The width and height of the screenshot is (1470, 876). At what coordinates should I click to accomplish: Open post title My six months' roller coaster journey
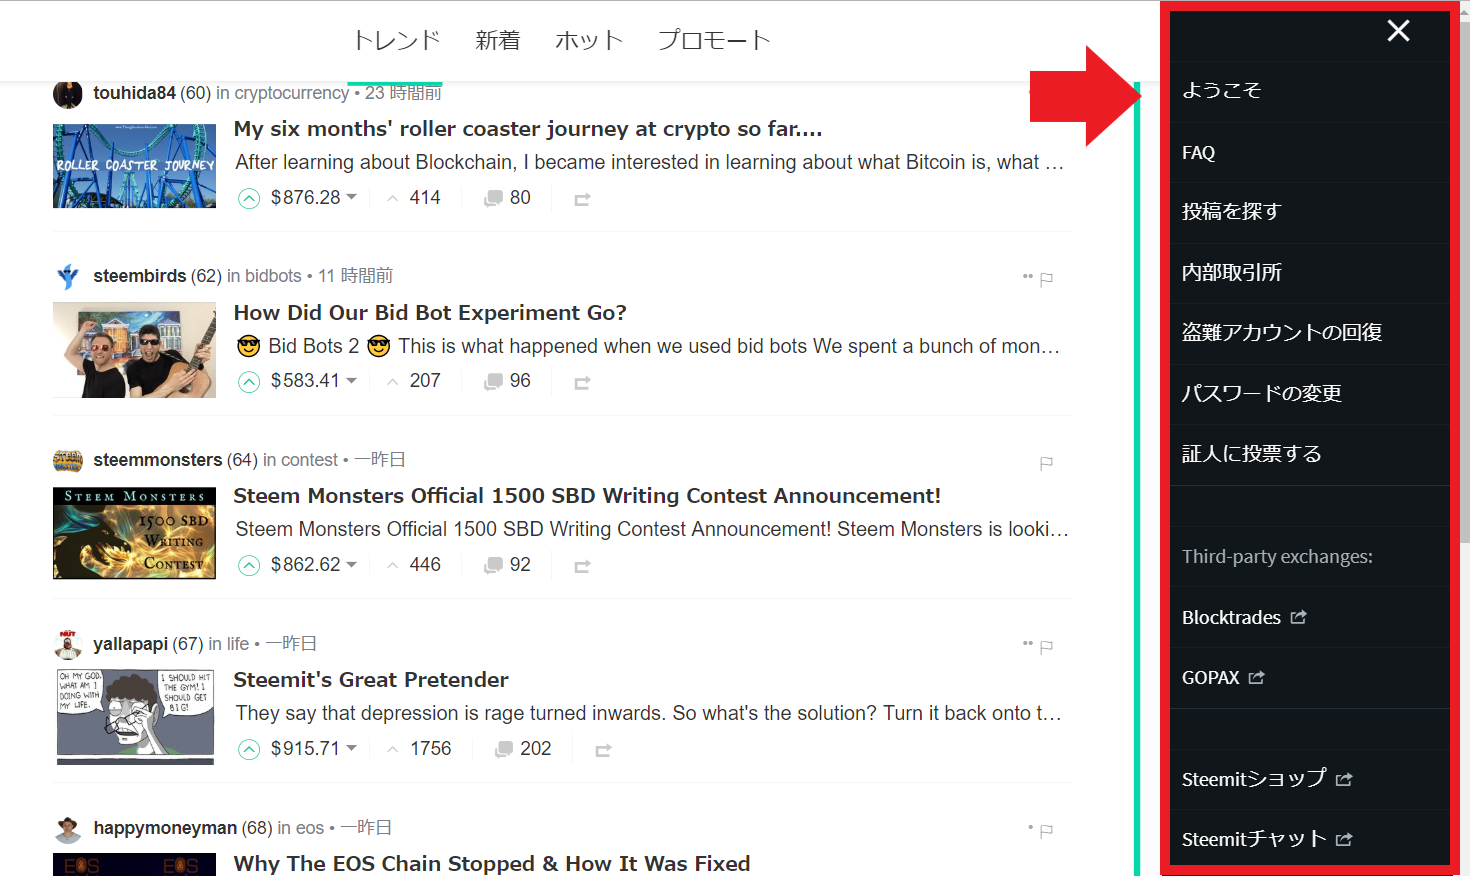(528, 129)
